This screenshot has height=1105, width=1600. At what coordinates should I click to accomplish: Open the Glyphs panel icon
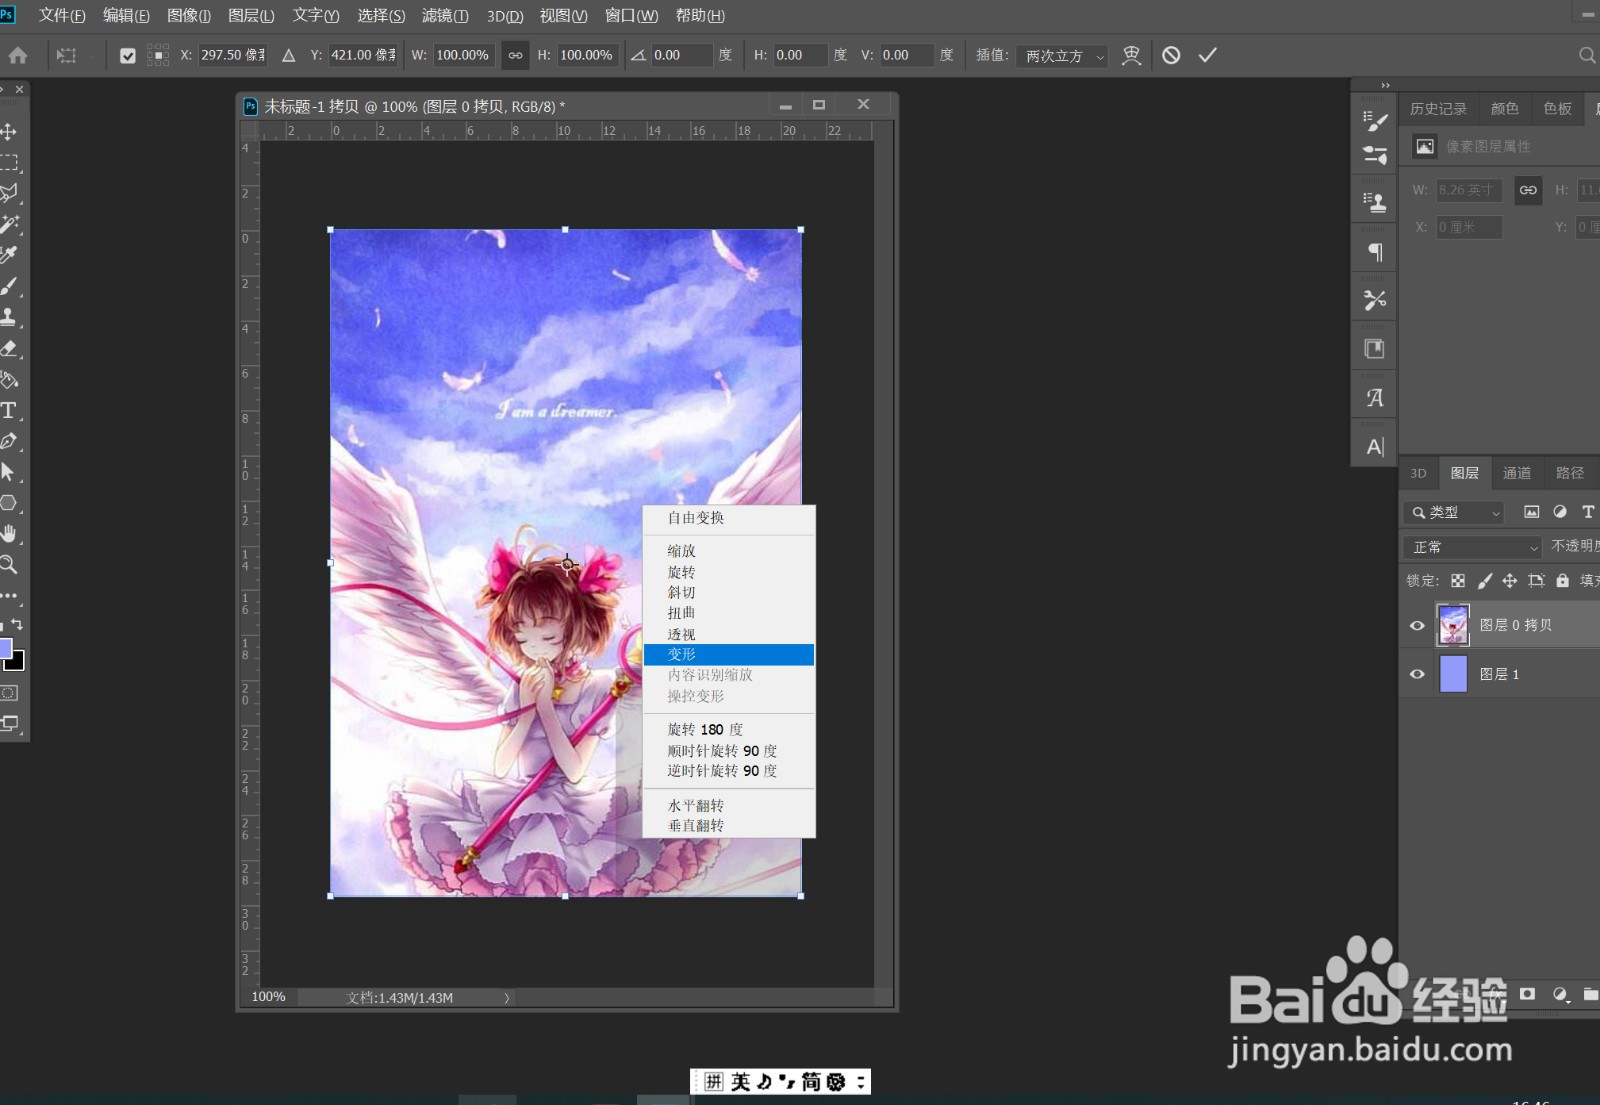(1375, 397)
